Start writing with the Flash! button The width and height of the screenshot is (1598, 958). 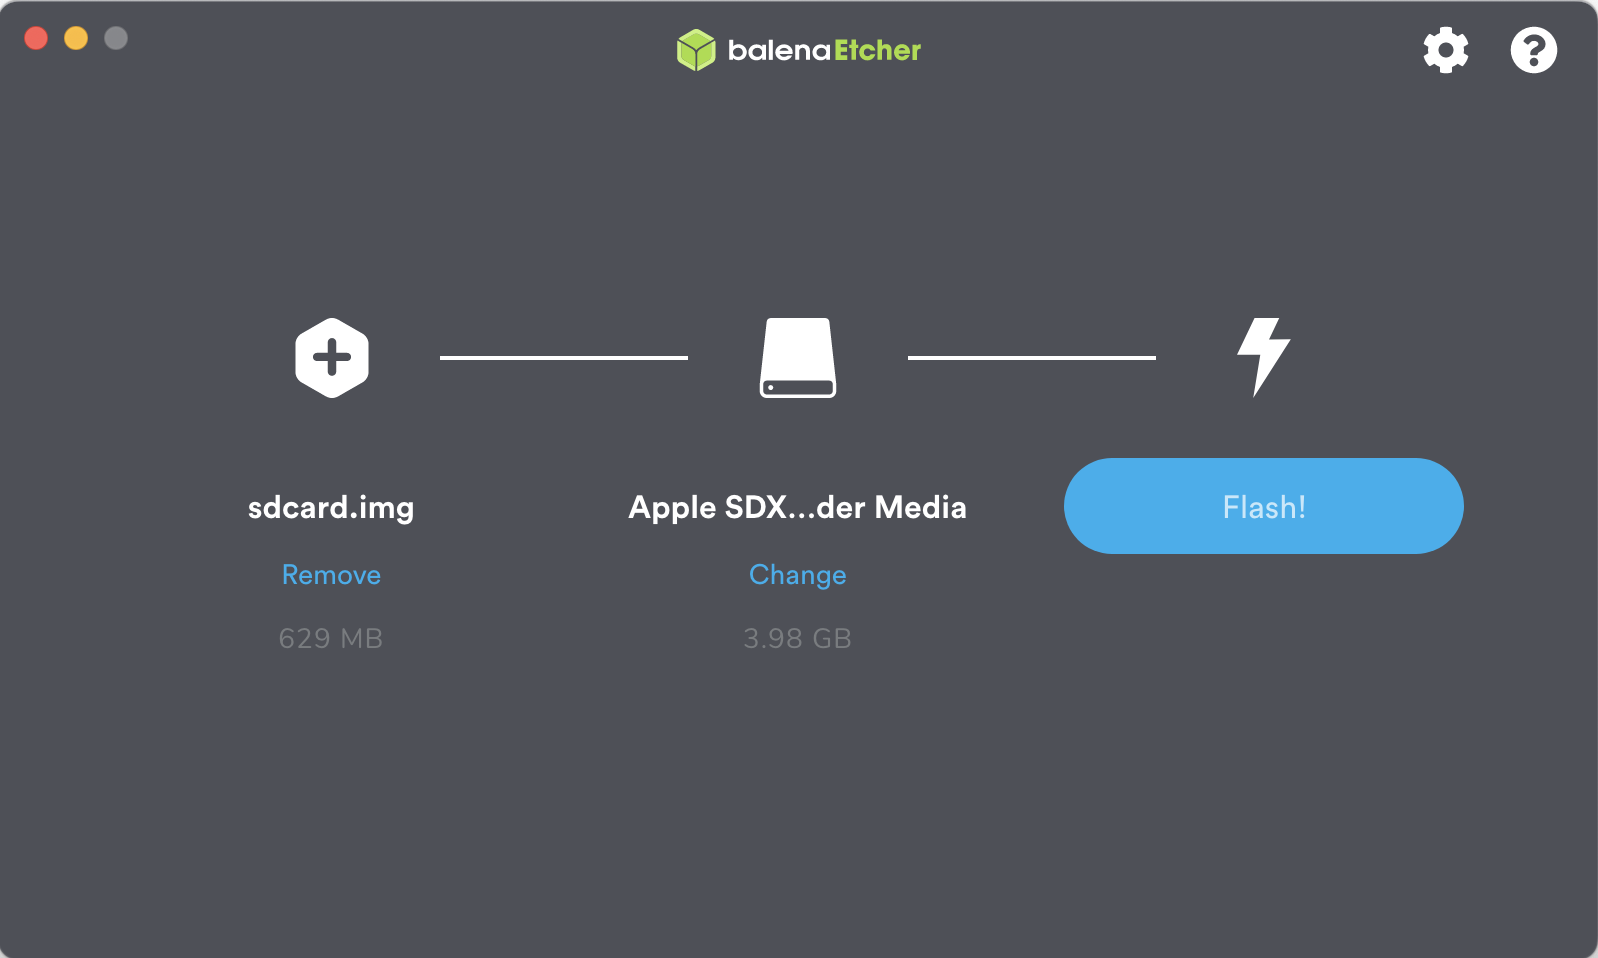1264,506
